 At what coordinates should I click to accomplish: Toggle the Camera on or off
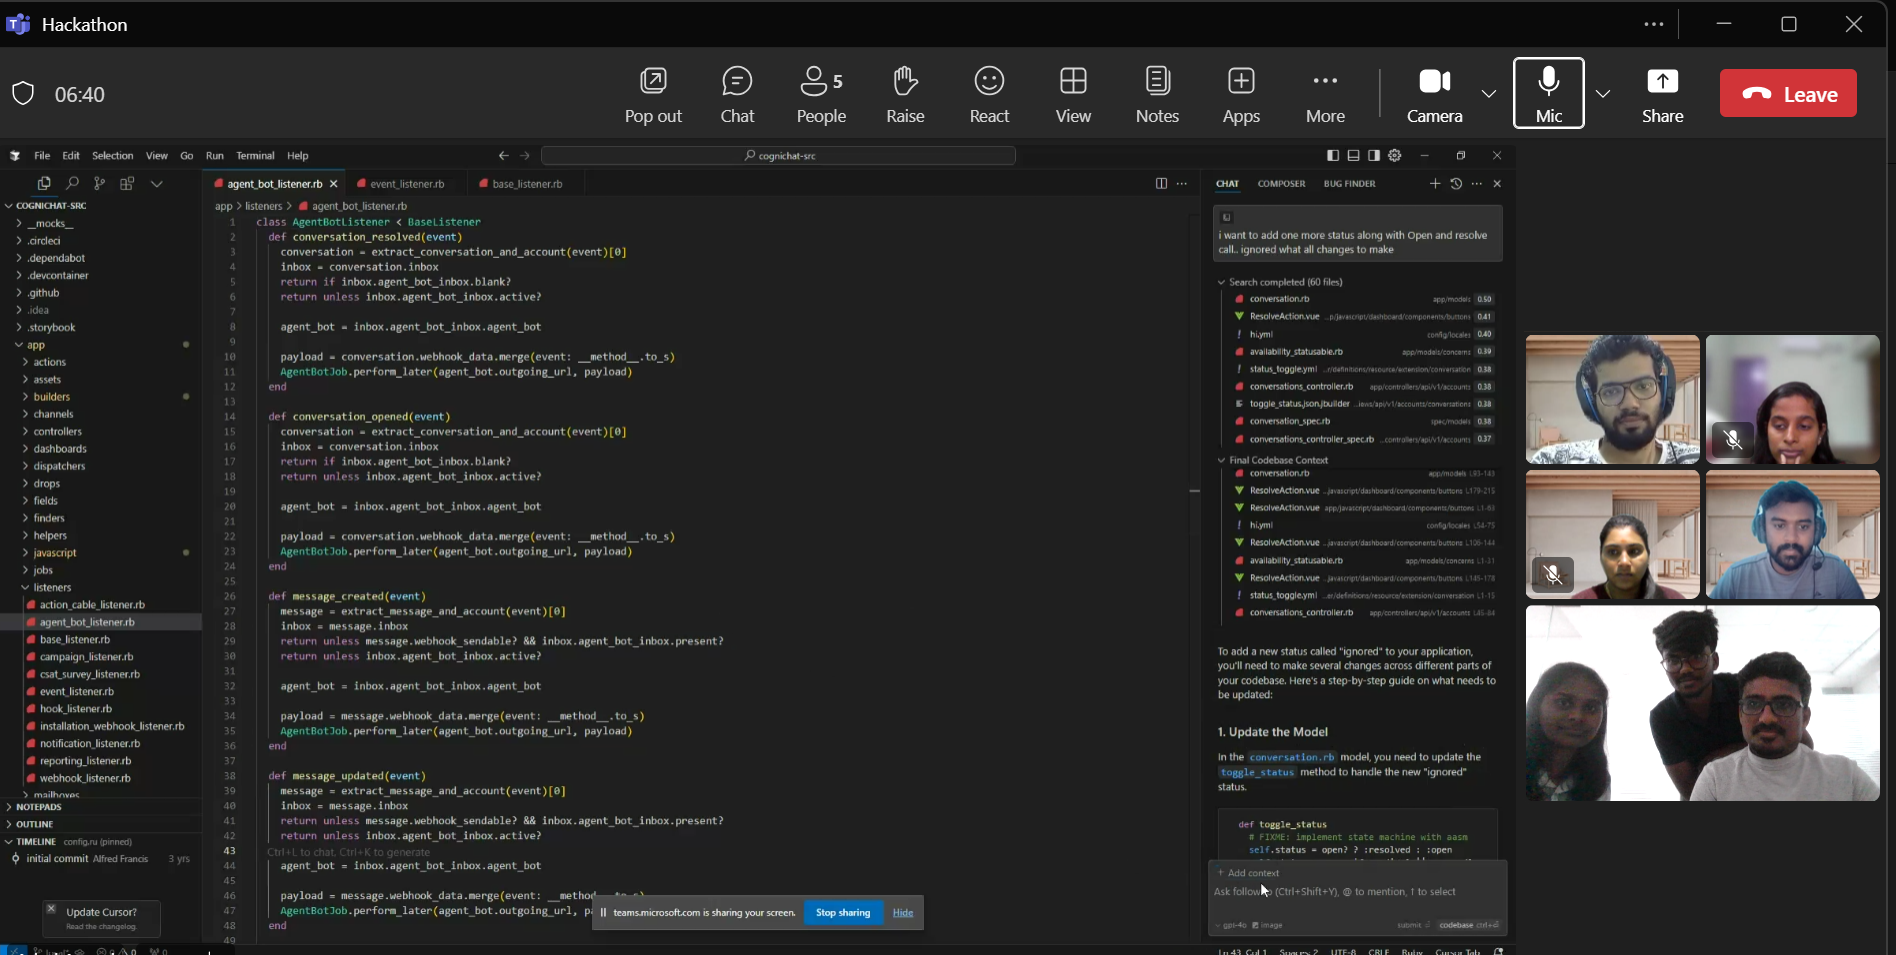click(1434, 94)
